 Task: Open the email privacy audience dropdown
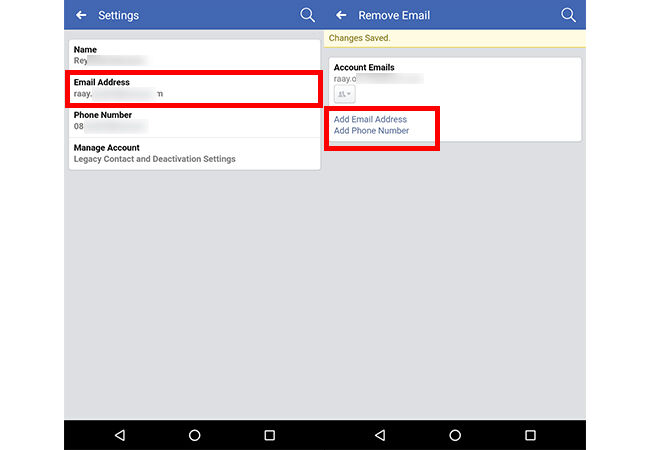point(344,94)
